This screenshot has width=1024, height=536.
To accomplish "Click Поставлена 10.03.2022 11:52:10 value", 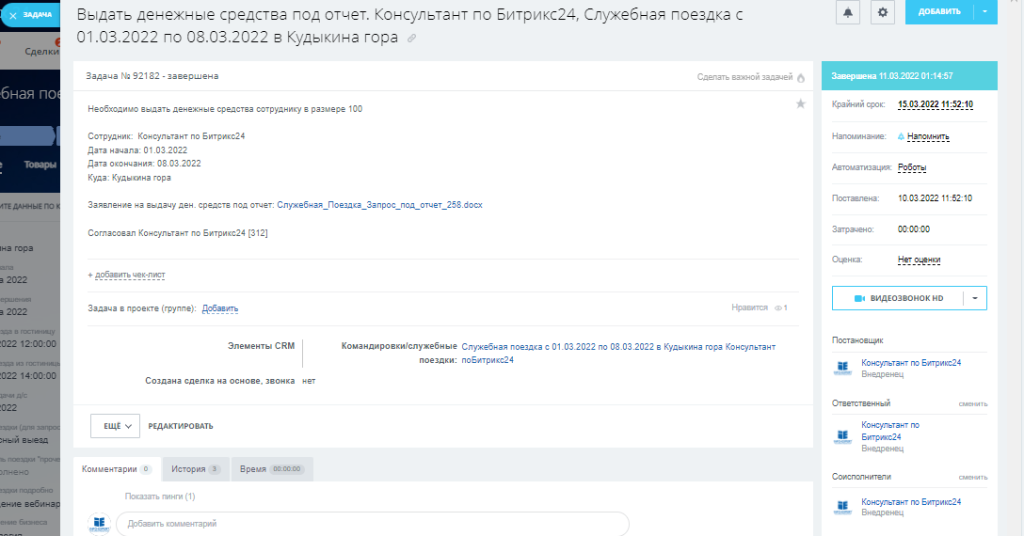I will point(935,198).
